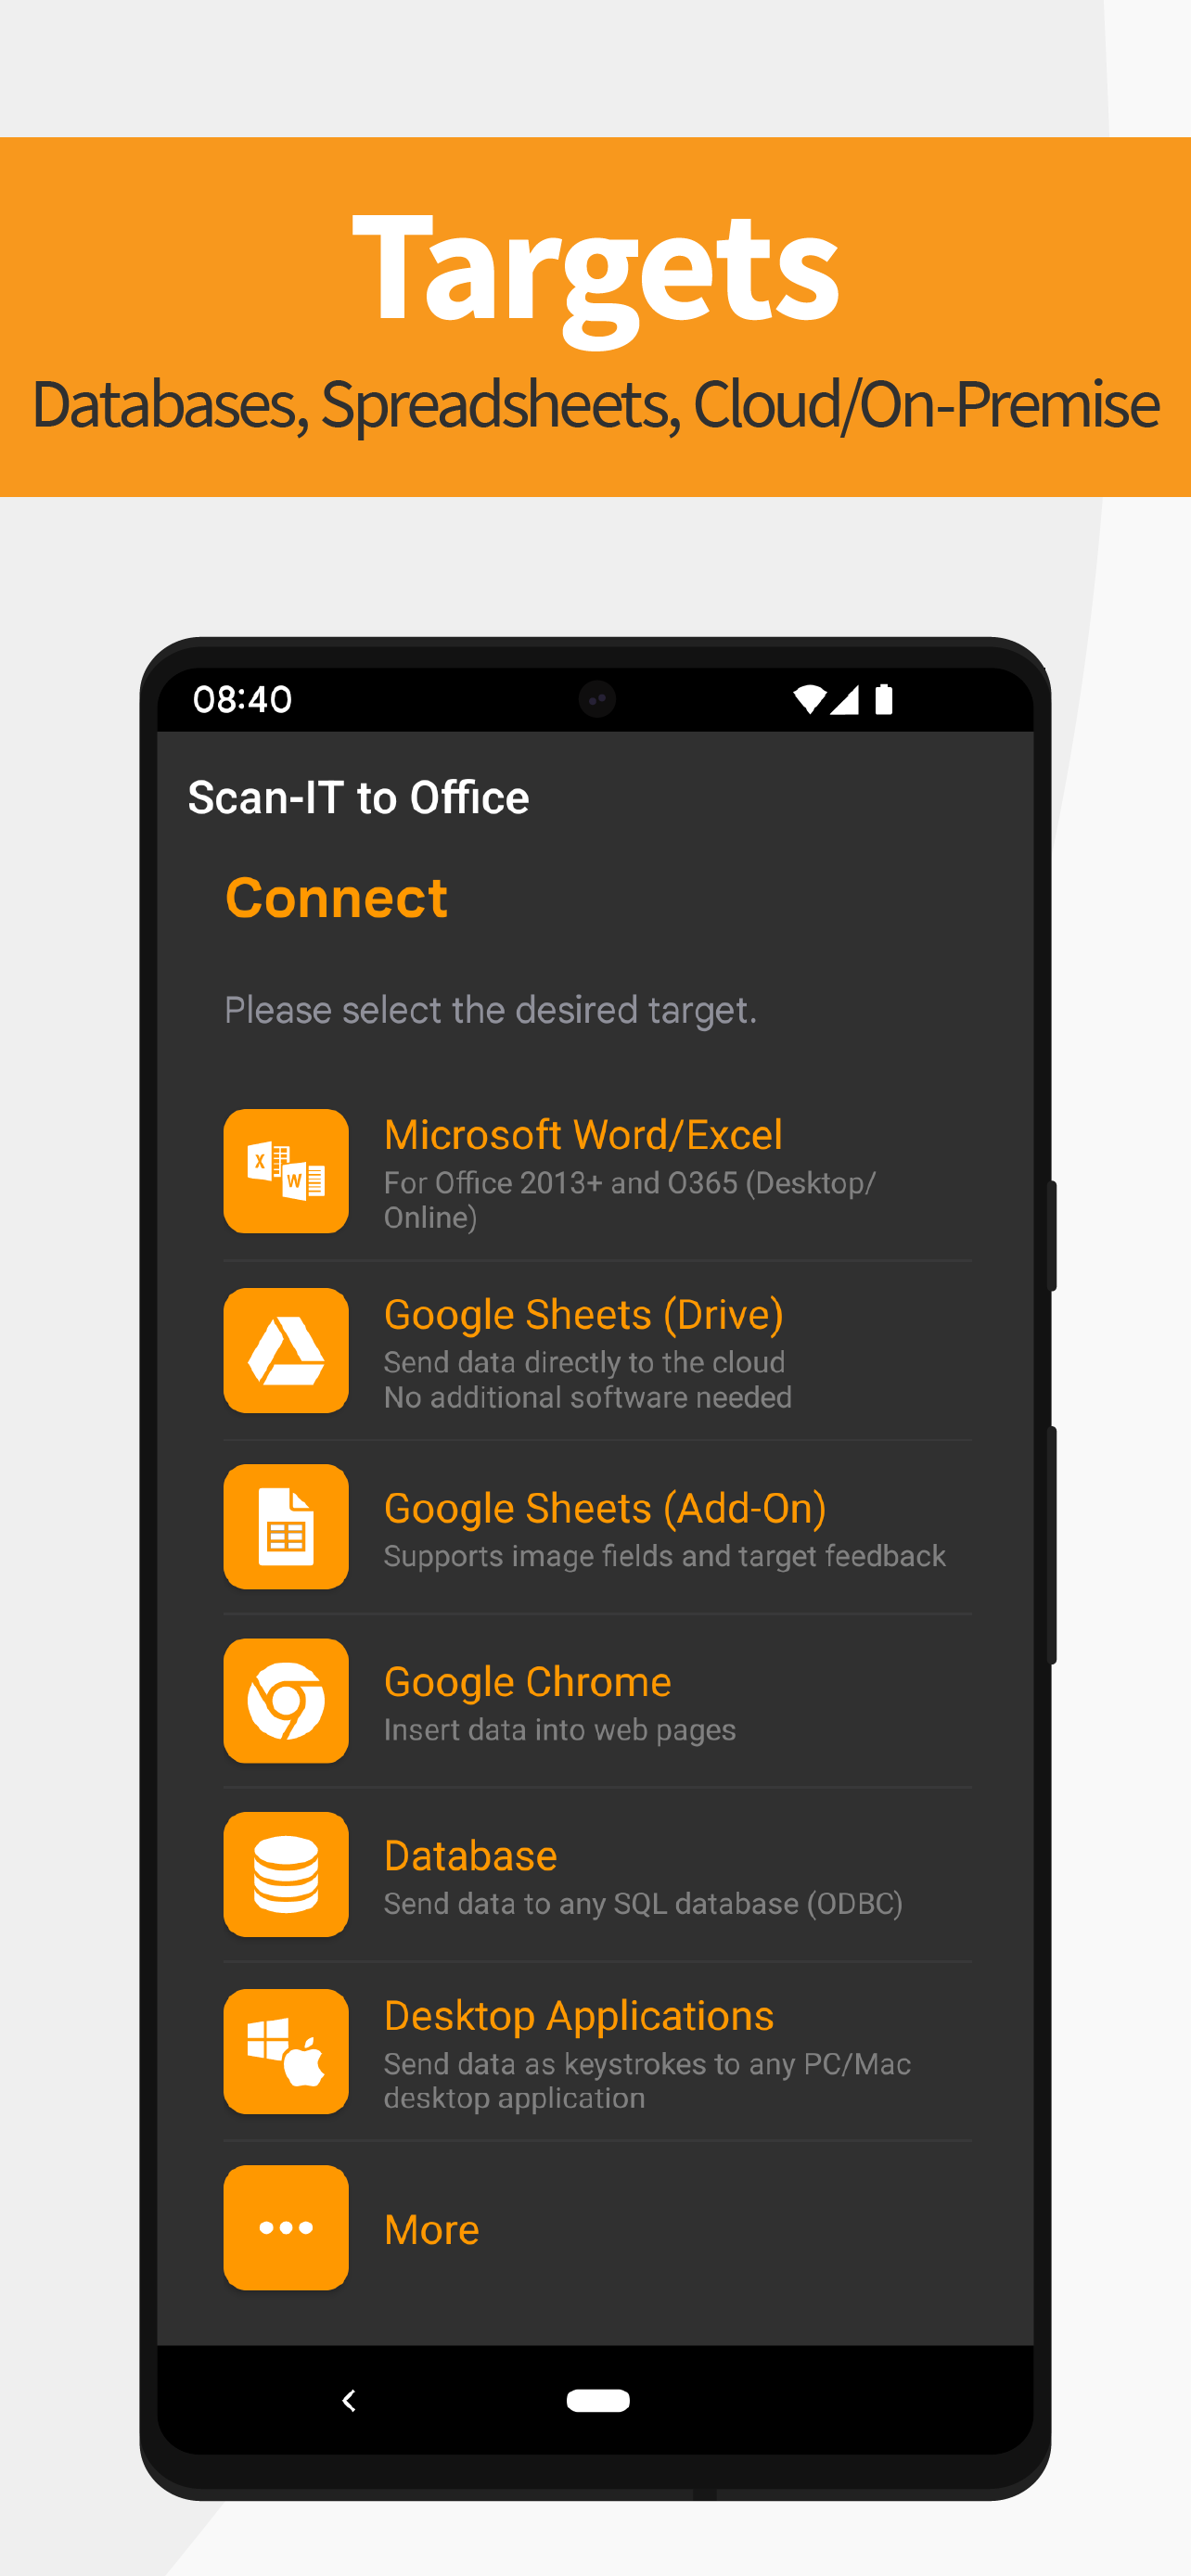Select Google Chrome as target
Image resolution: width=1191 pixels, height=2576 pixels.
[598, 1701]
